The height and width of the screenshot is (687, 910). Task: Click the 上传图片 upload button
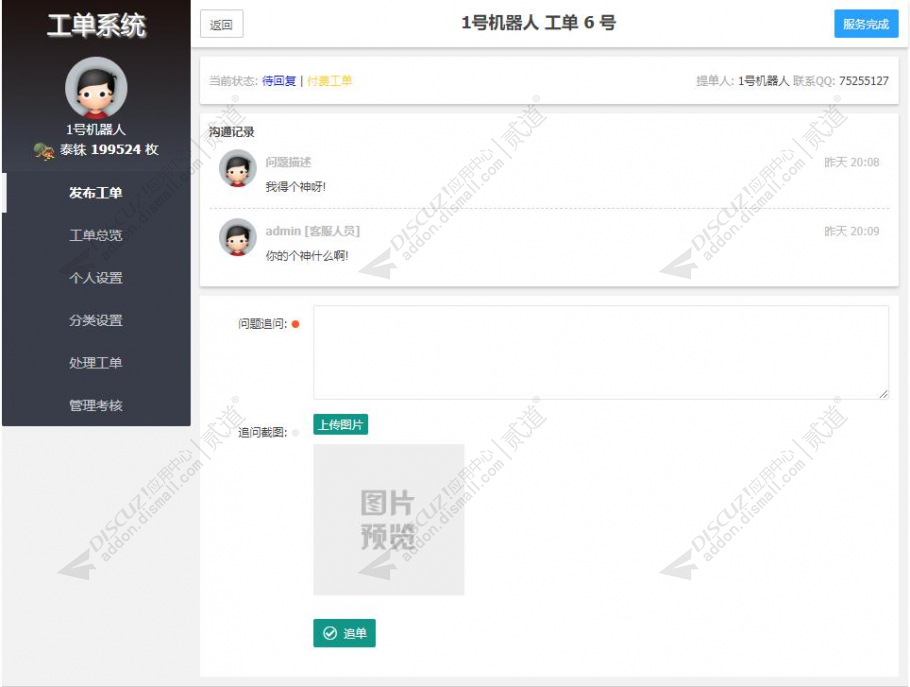point(341,424)
